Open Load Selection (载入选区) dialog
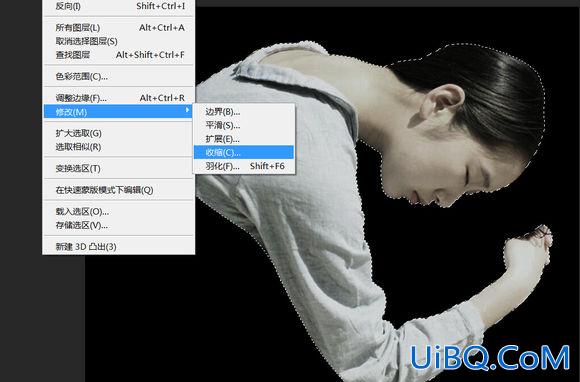 pyautogui.click(x=119, y=212)
